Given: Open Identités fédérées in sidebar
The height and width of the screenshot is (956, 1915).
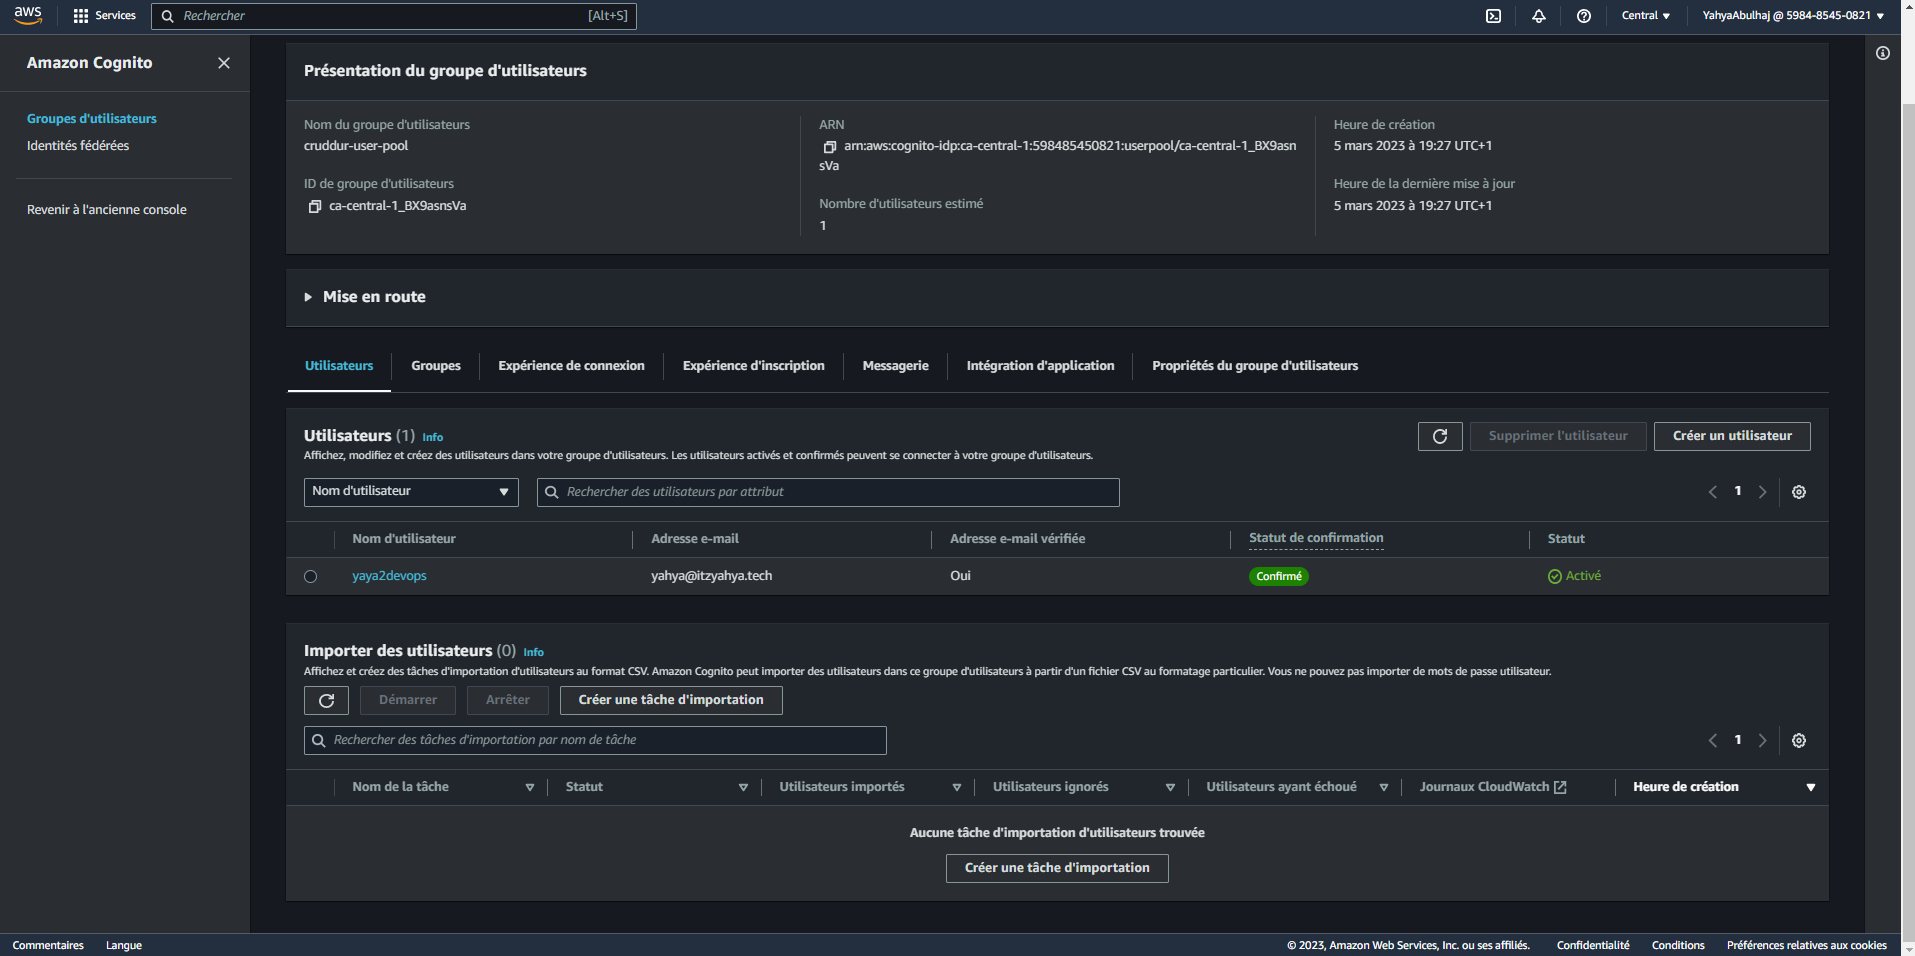Looking at the screenshot, I should [78, 146].
